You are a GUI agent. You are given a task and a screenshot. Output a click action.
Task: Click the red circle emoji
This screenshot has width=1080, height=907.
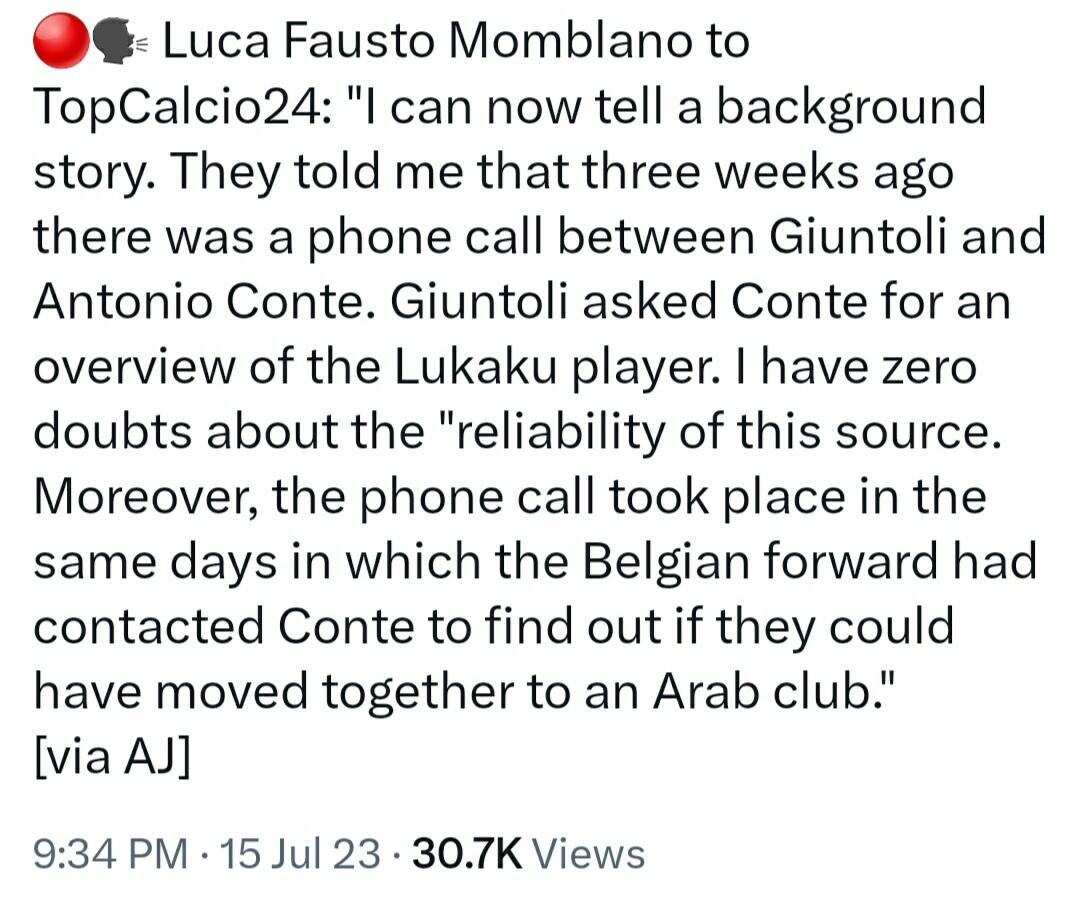pyautogui.click(x=60, y=40)
